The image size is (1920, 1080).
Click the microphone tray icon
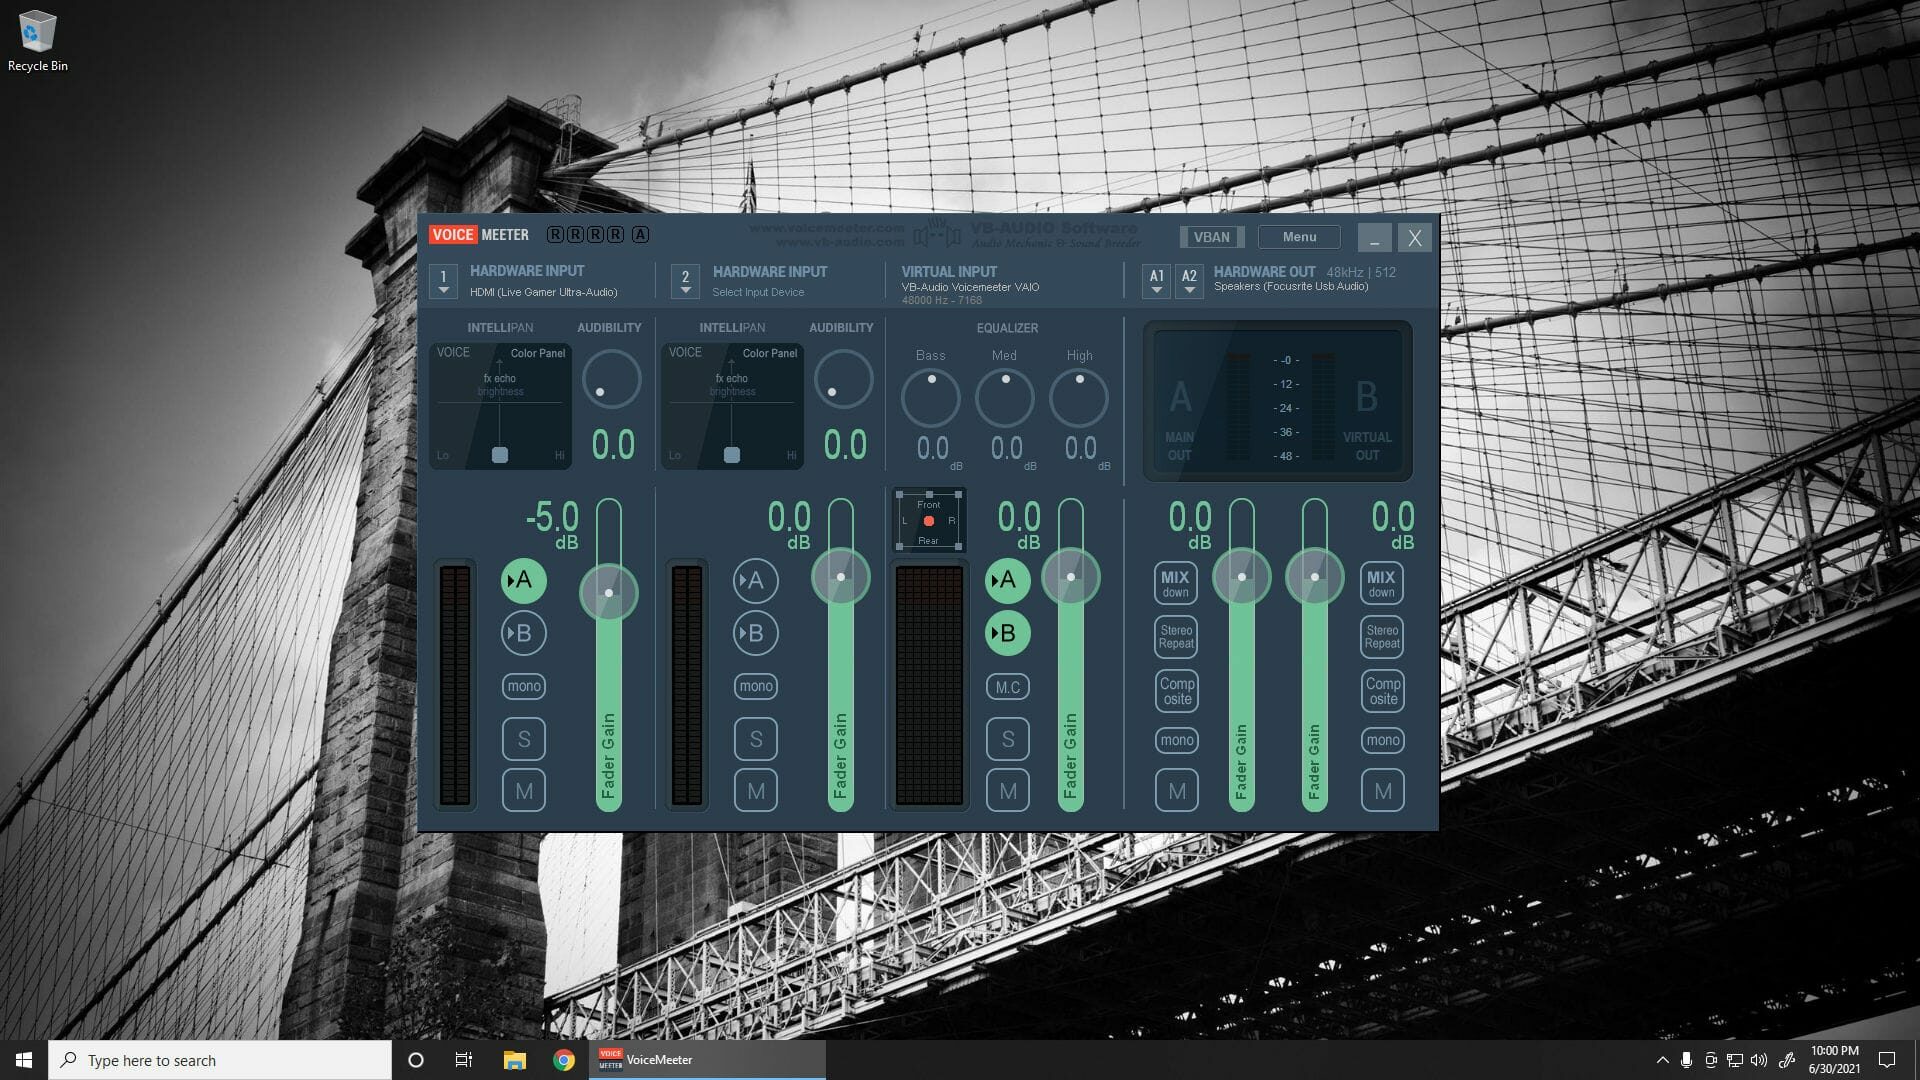point(1686,1060)
